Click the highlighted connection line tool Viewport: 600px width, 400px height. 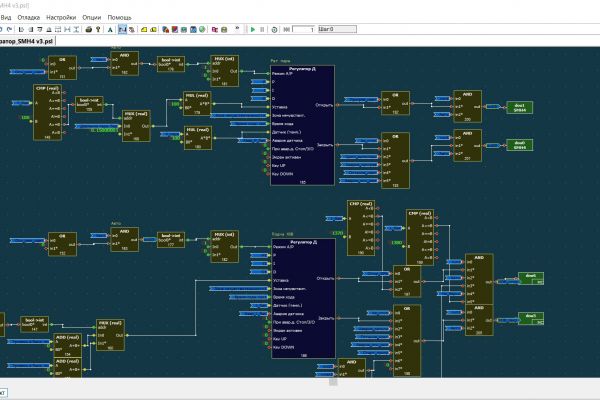[122, 29]
